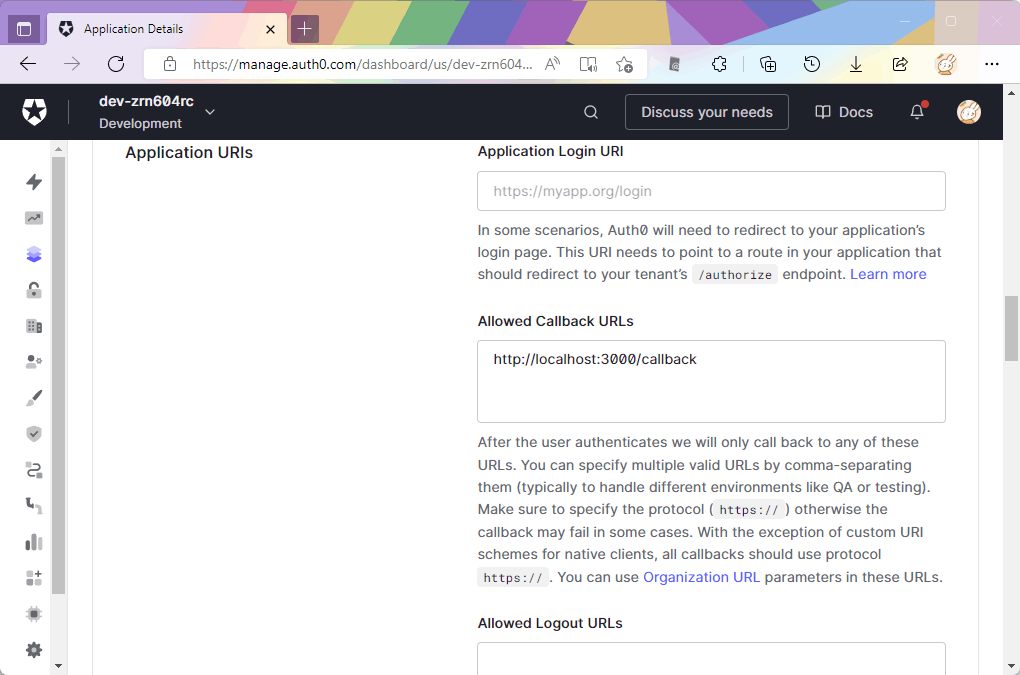
Task: Expand the dev-zrn604rc tenant dropdown
Action: click(x=210, y=112)
